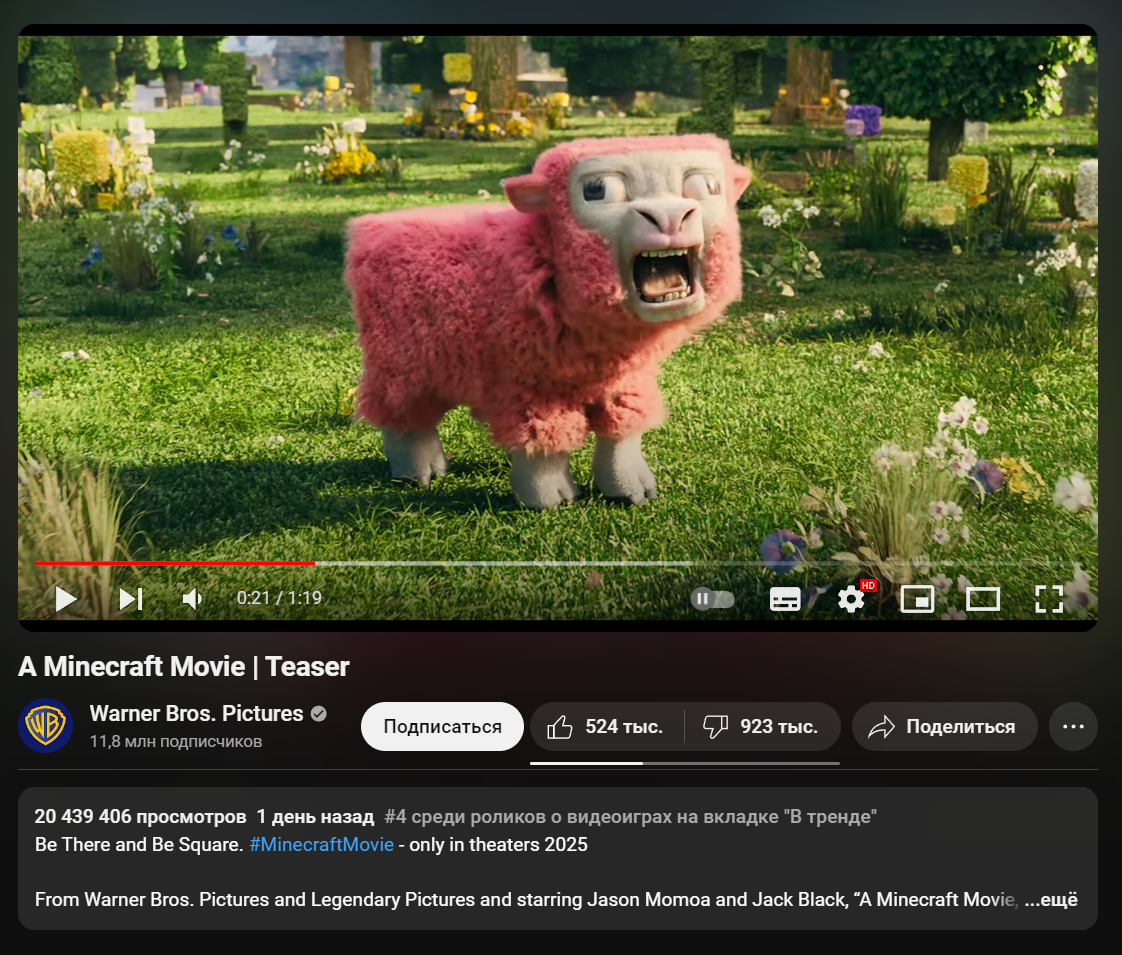Turn on subtitles with captions icon

[x=785, y=599]
